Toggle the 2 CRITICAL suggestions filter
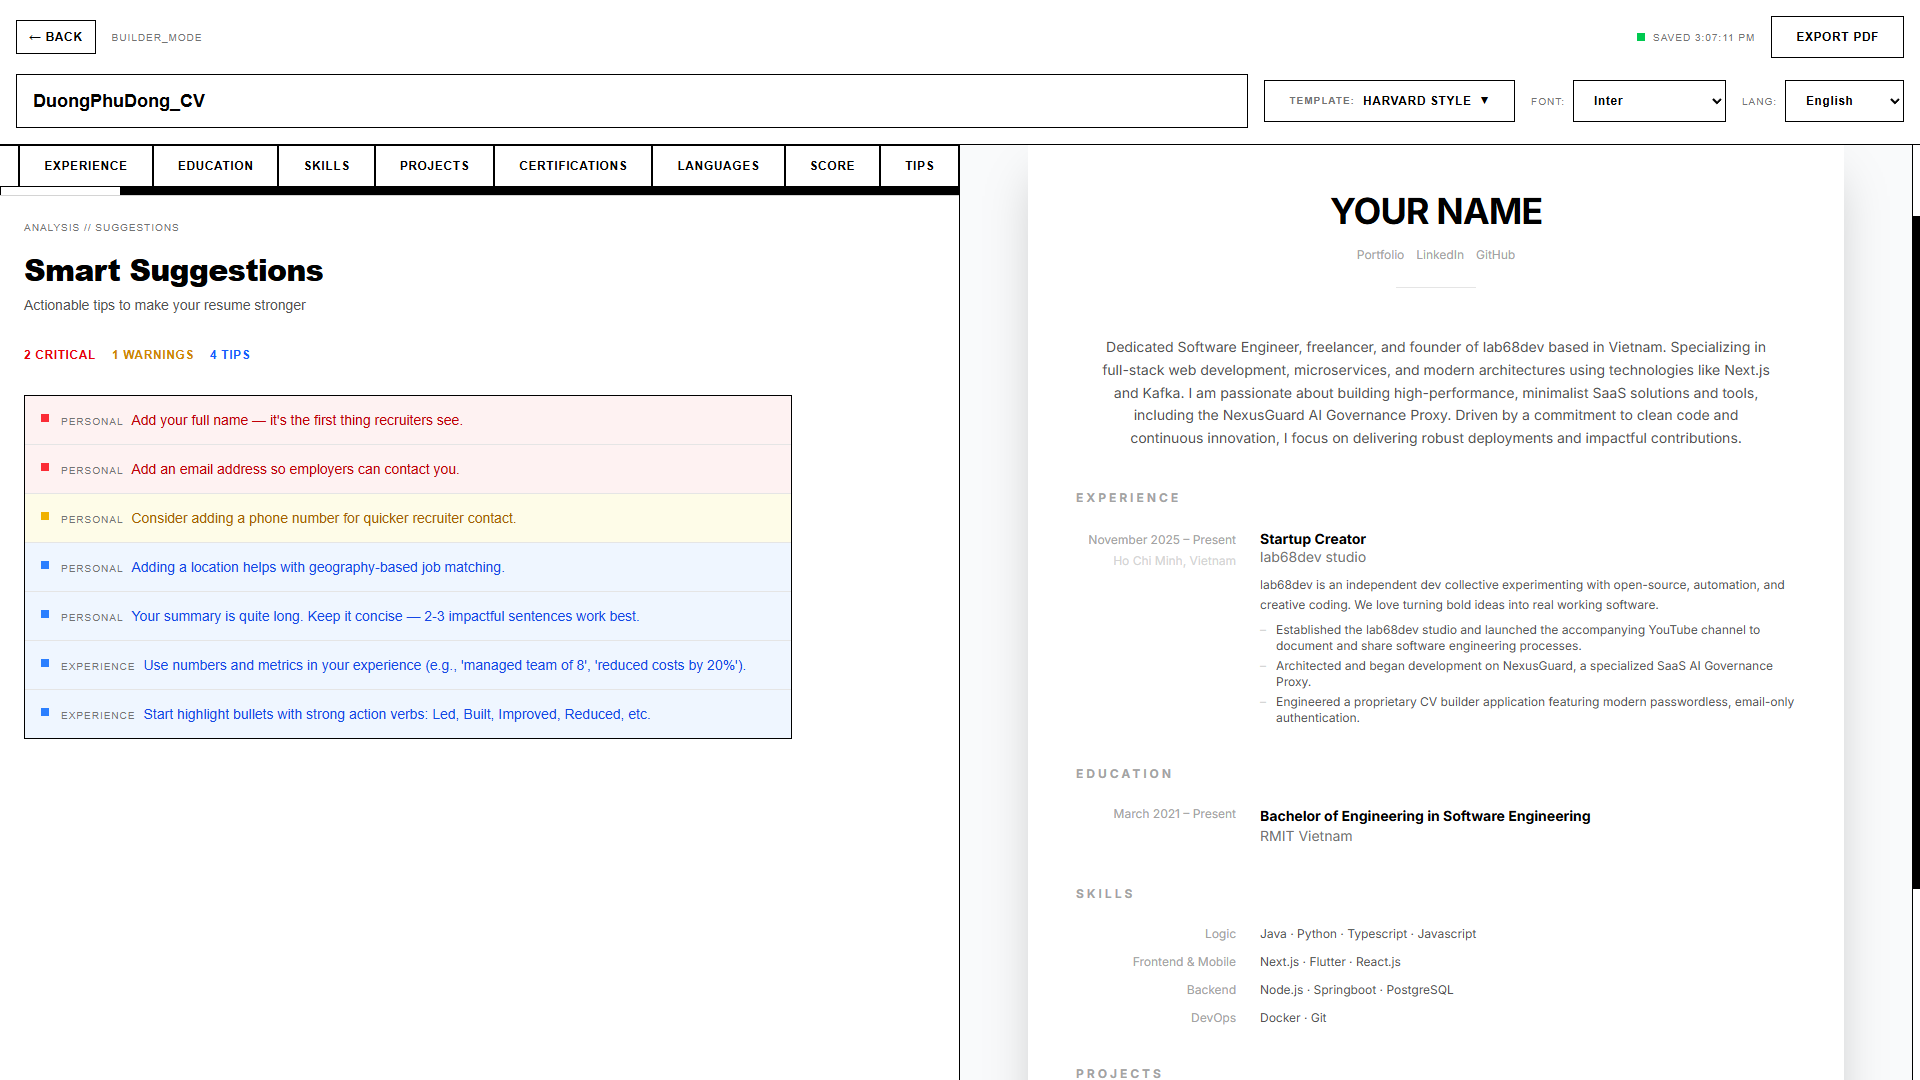This screenshot has height=1080, width=1920. 59,354
